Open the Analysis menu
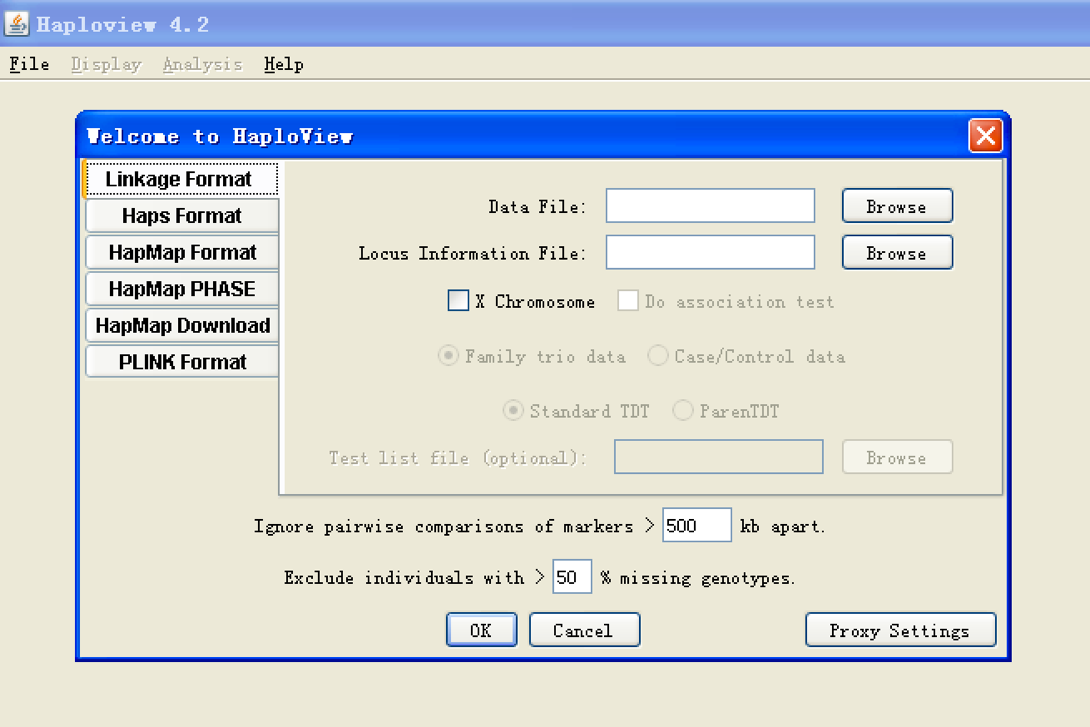 tap(202, 64)
